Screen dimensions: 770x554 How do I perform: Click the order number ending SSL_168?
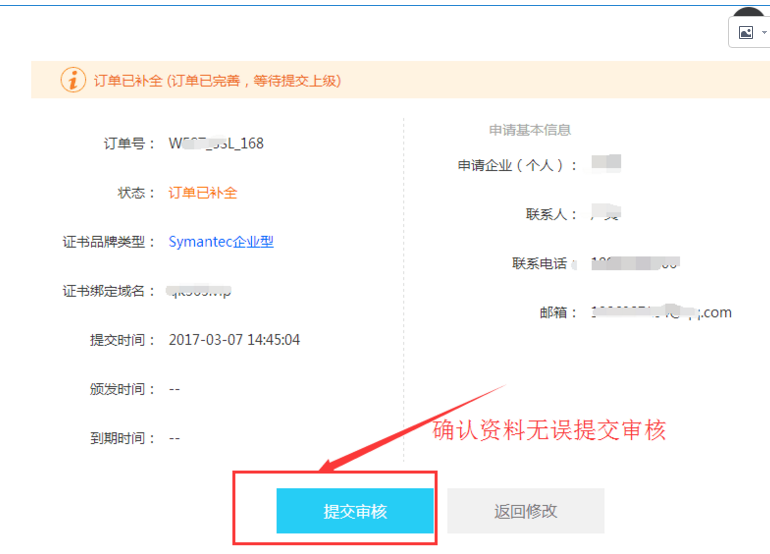click(x=216, y=143)
